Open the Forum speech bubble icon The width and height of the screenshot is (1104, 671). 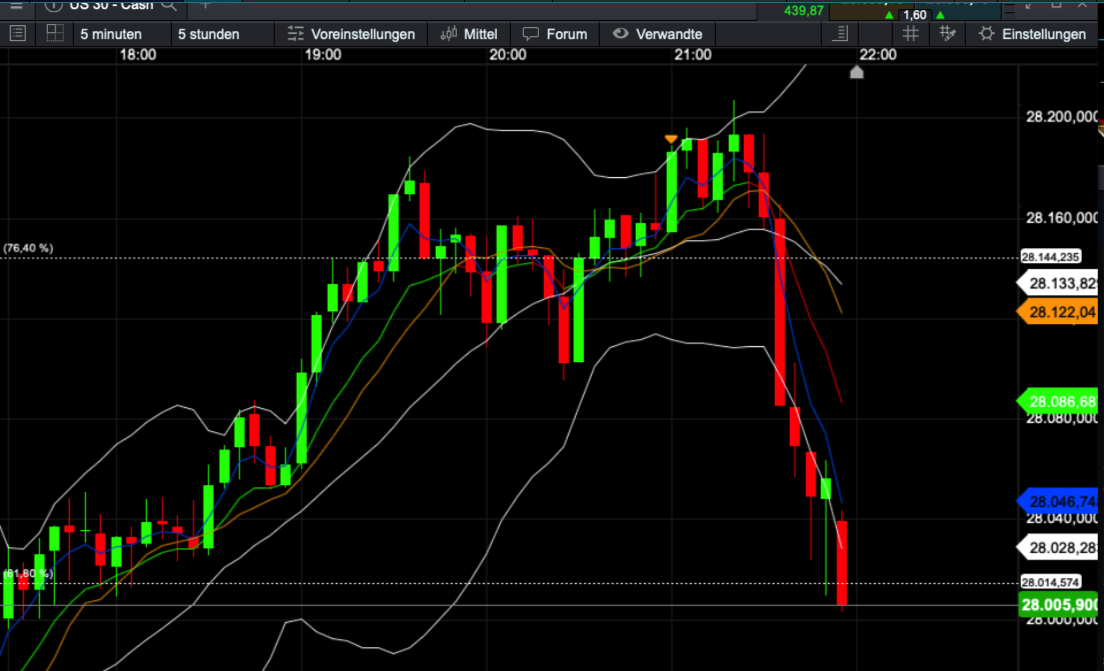[531, 33]
